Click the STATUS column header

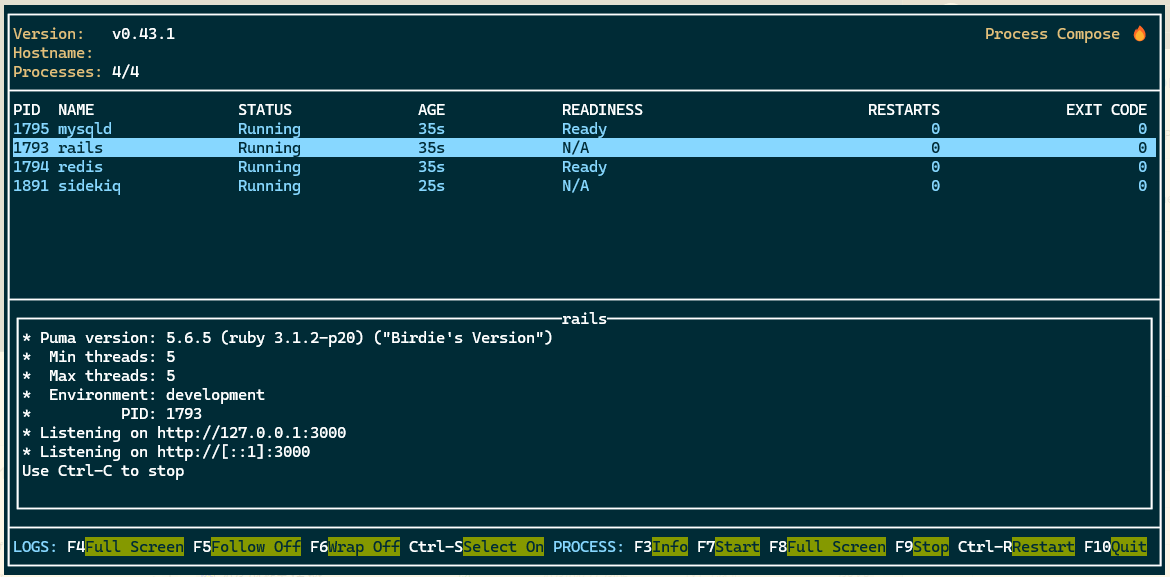[x=265, y=110]
